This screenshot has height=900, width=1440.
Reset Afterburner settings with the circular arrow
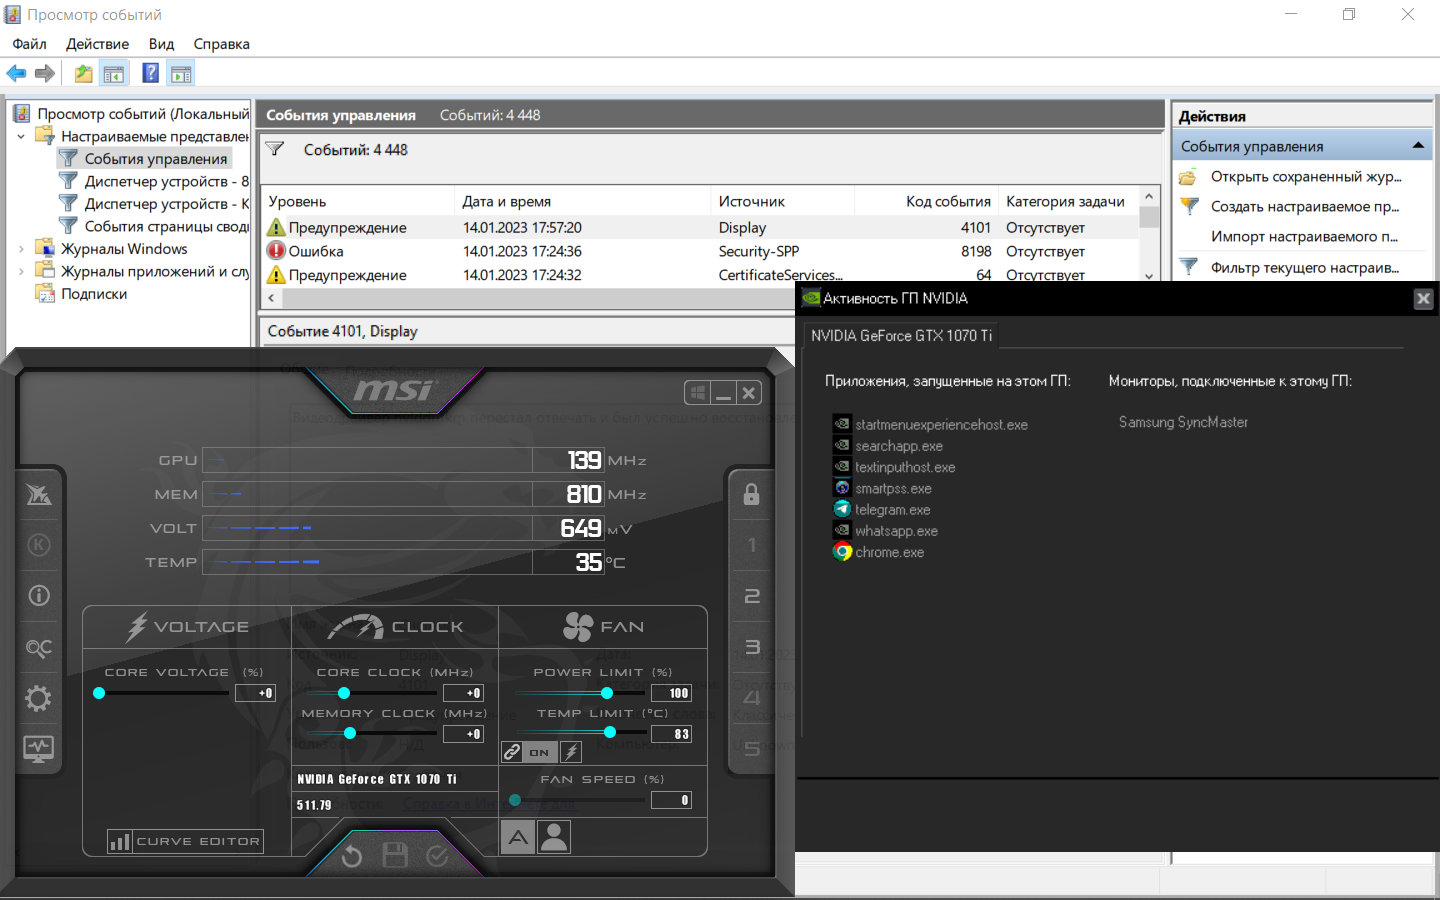tap(352, 856)
